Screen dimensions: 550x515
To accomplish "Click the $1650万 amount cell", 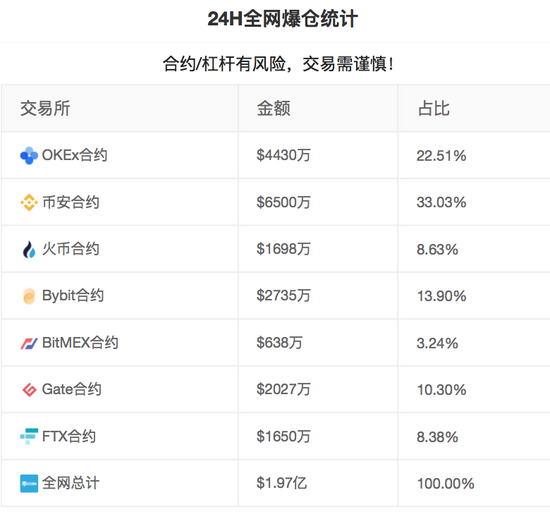I will pos(283,436).
